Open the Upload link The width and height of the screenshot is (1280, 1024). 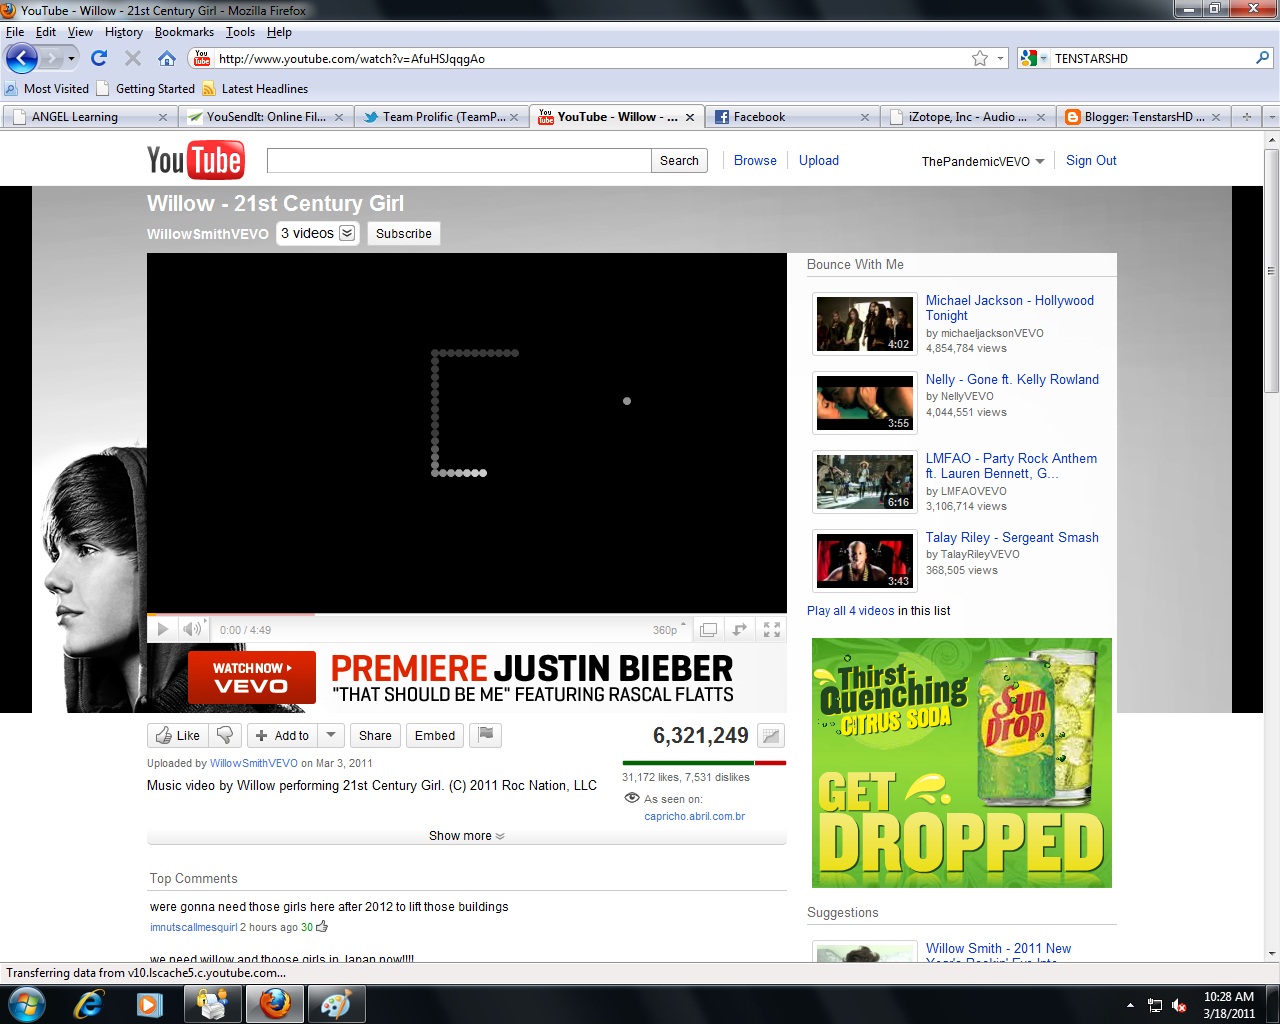point(819,160)
